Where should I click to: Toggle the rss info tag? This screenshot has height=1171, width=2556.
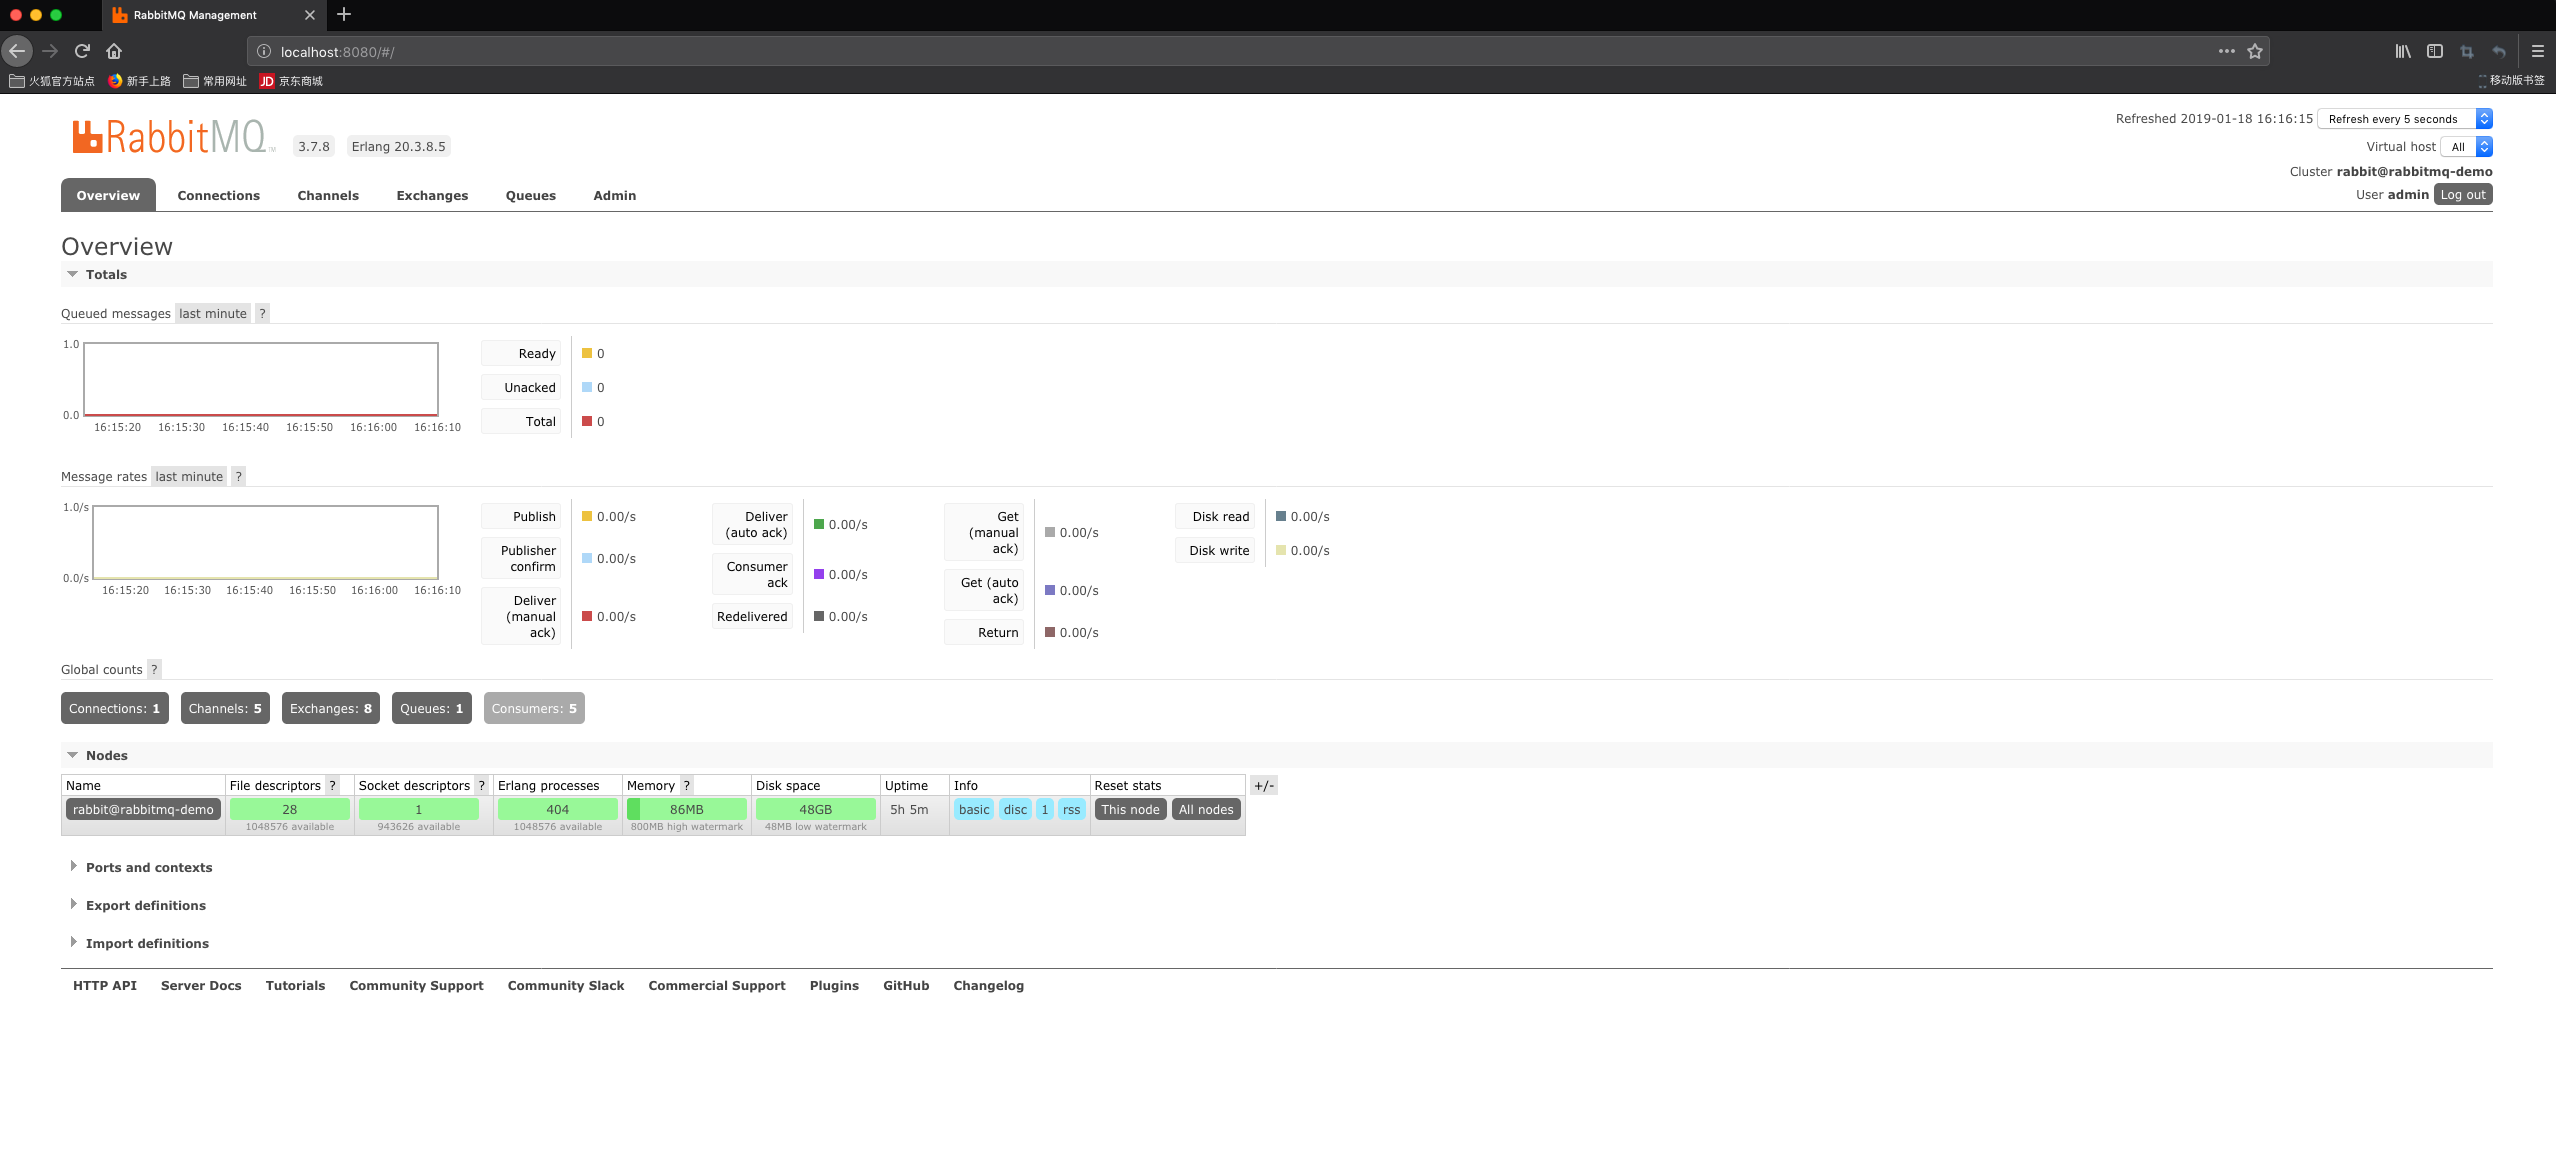coord(1071,809)
